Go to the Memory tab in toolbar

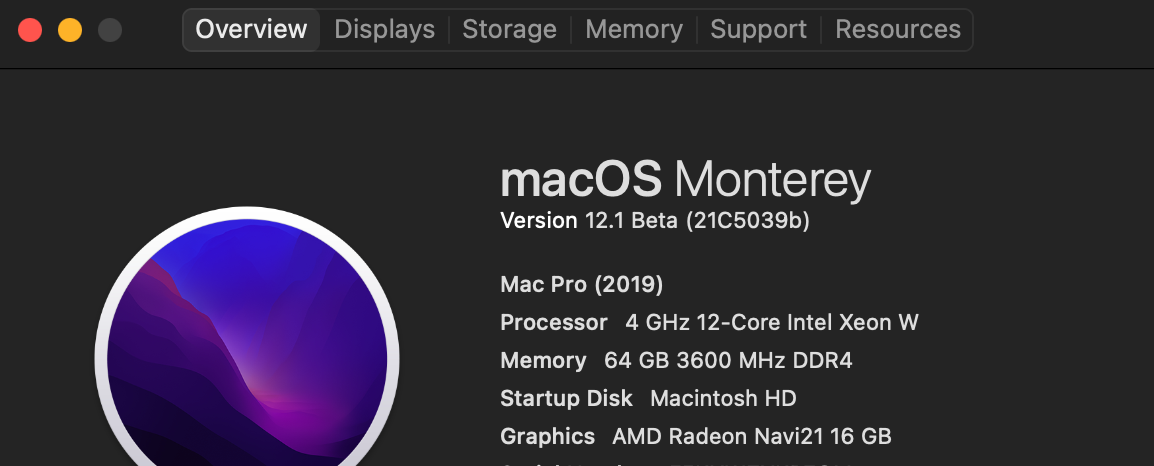[633, 30]
